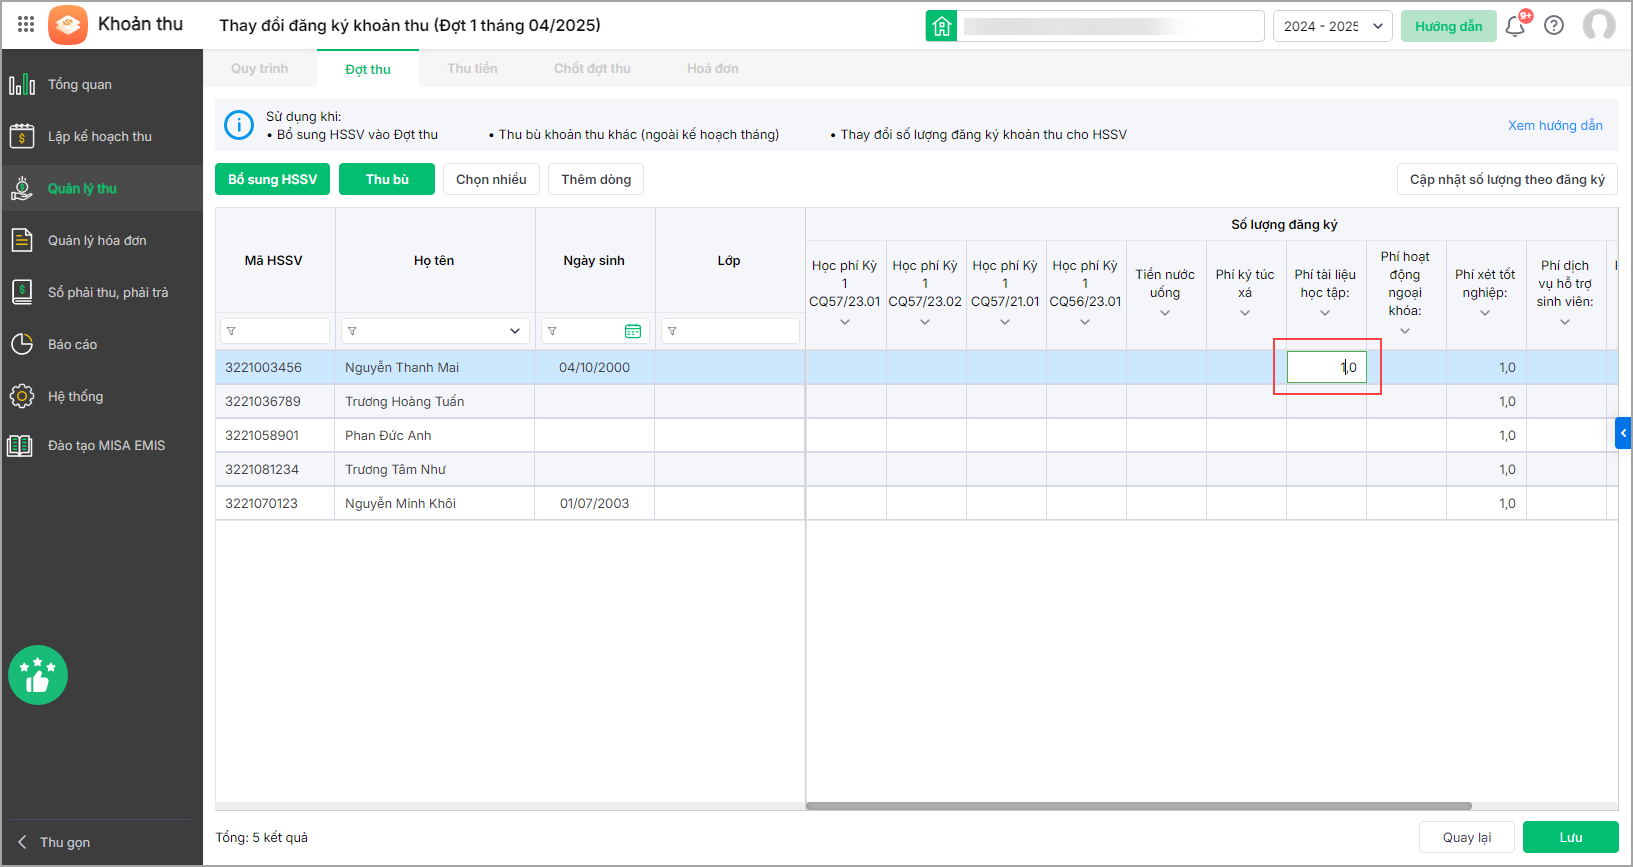The width and height of the screenshot is (1633, 867).
Task: Click the user profile avatar
Action: pyautogui.click(x=1598, y=25)
